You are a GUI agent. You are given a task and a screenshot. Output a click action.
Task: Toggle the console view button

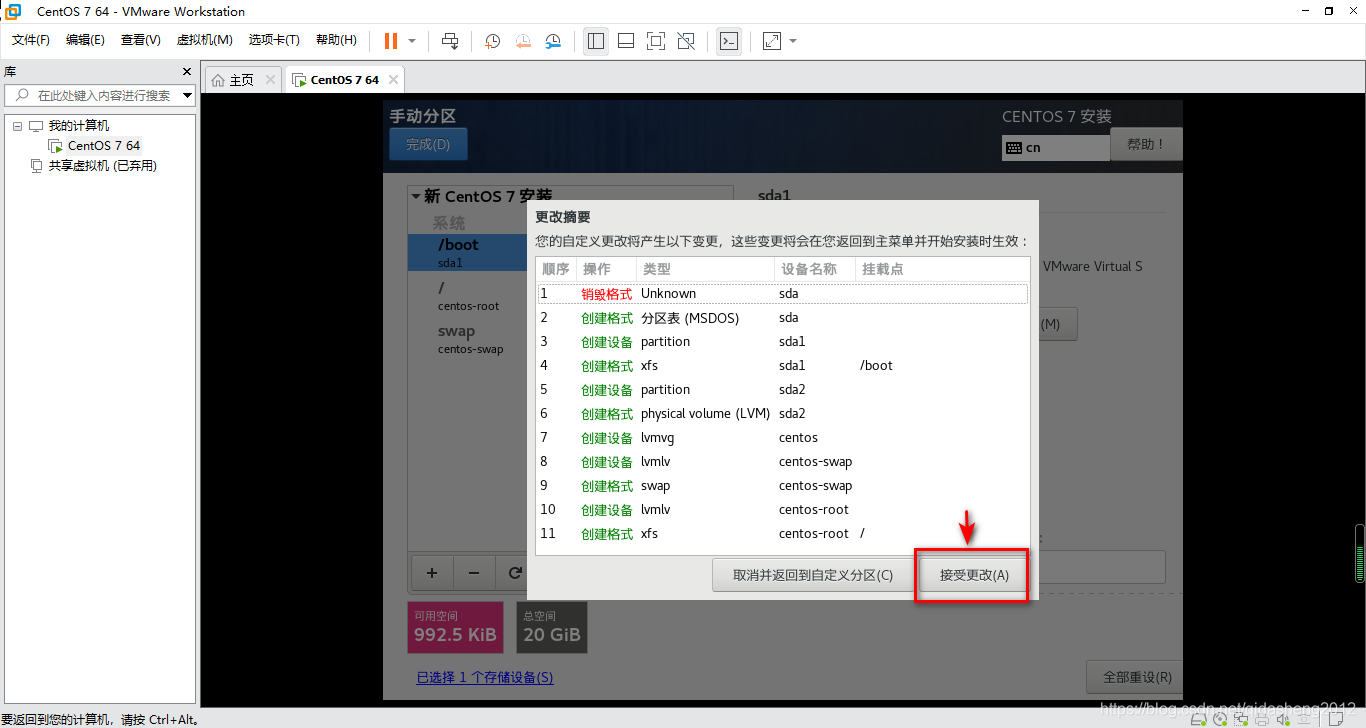(729, 41)
